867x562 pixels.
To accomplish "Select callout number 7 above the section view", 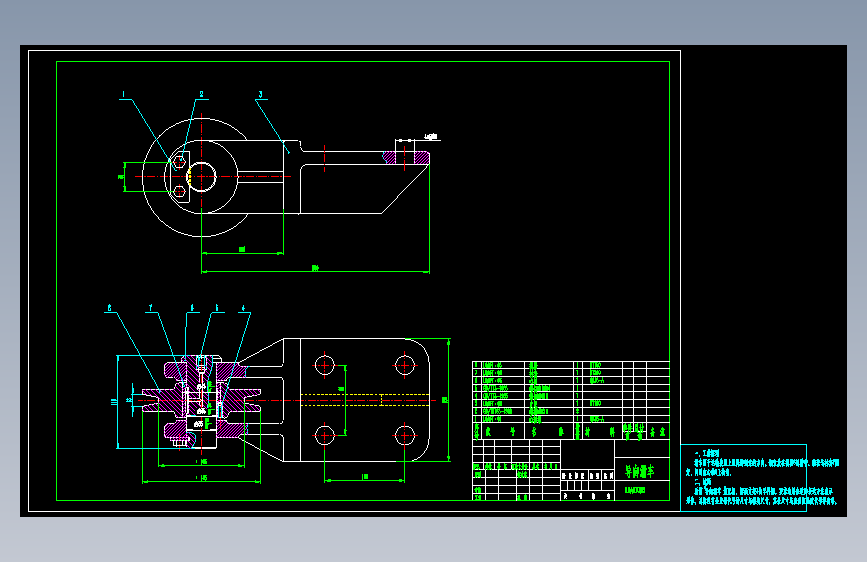I will (150, 308).
